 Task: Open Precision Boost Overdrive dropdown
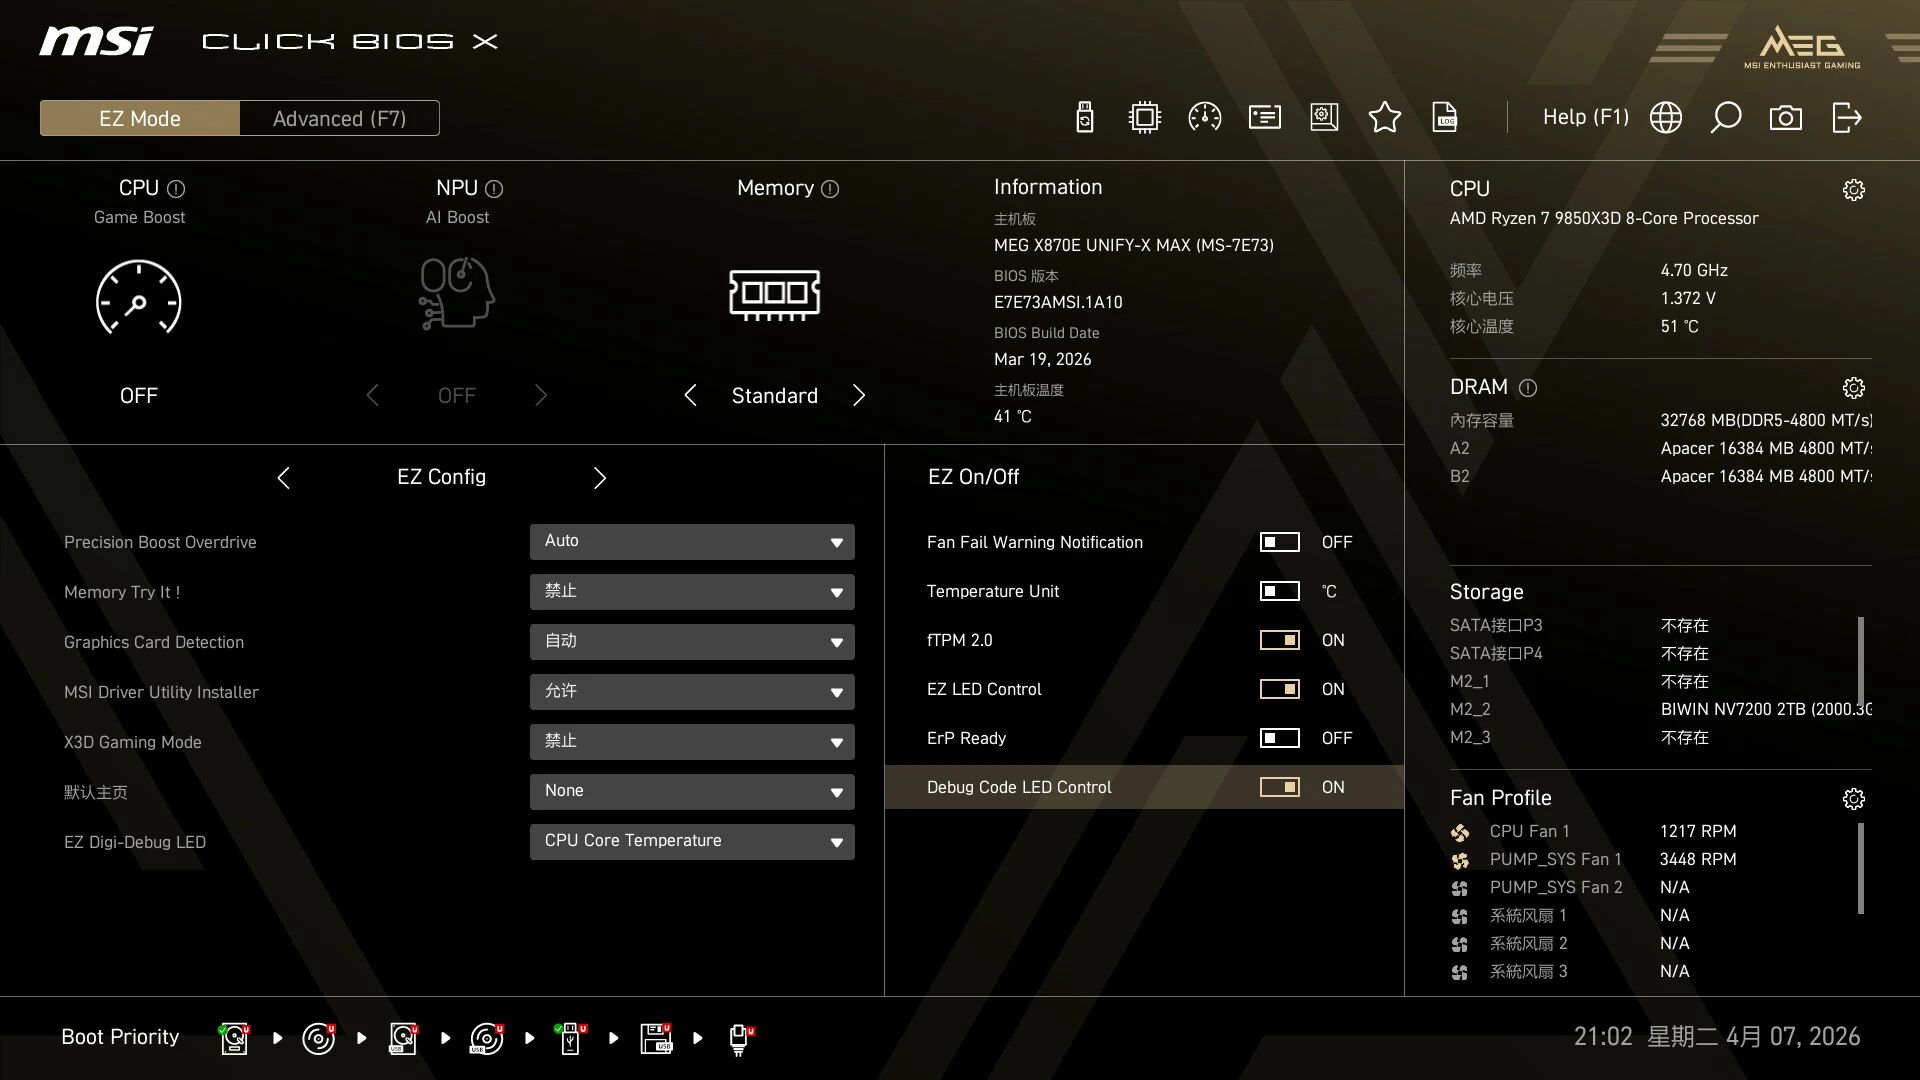click(x=692, y=542)
